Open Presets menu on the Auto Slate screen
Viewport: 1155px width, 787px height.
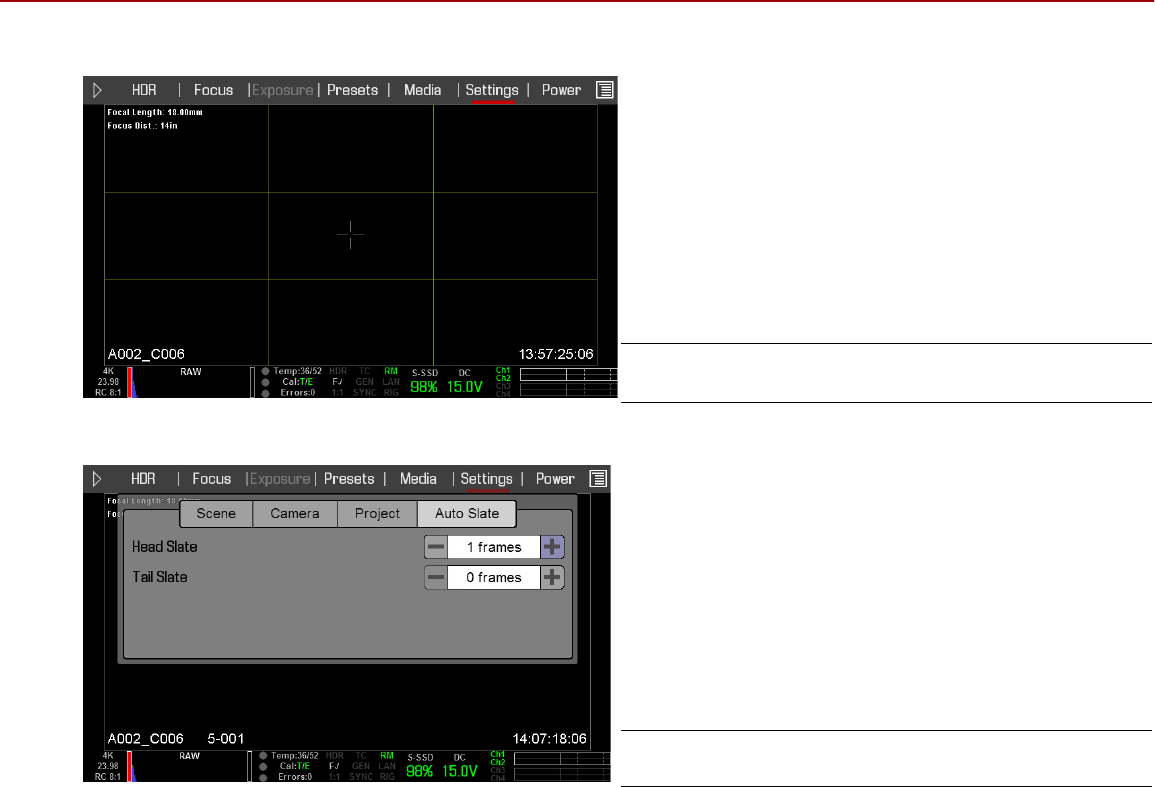point(349,479)
